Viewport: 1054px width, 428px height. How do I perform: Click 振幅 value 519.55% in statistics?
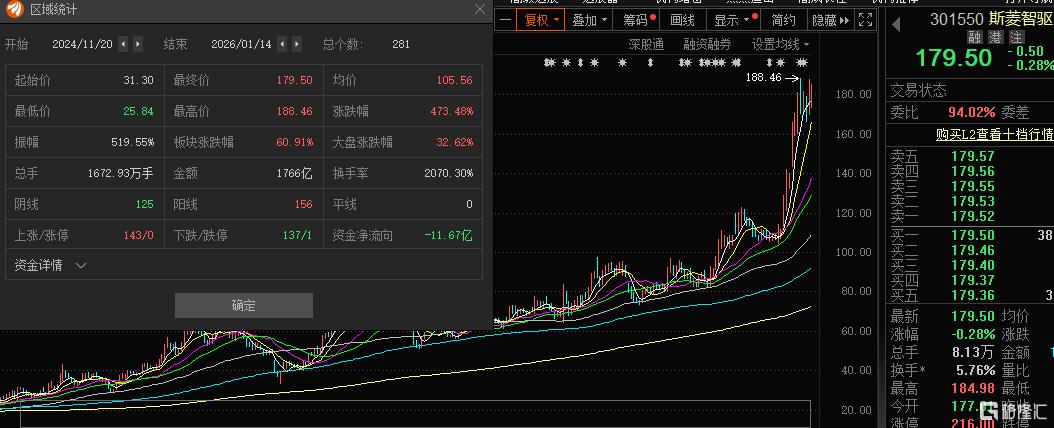(x=132, y=142)
